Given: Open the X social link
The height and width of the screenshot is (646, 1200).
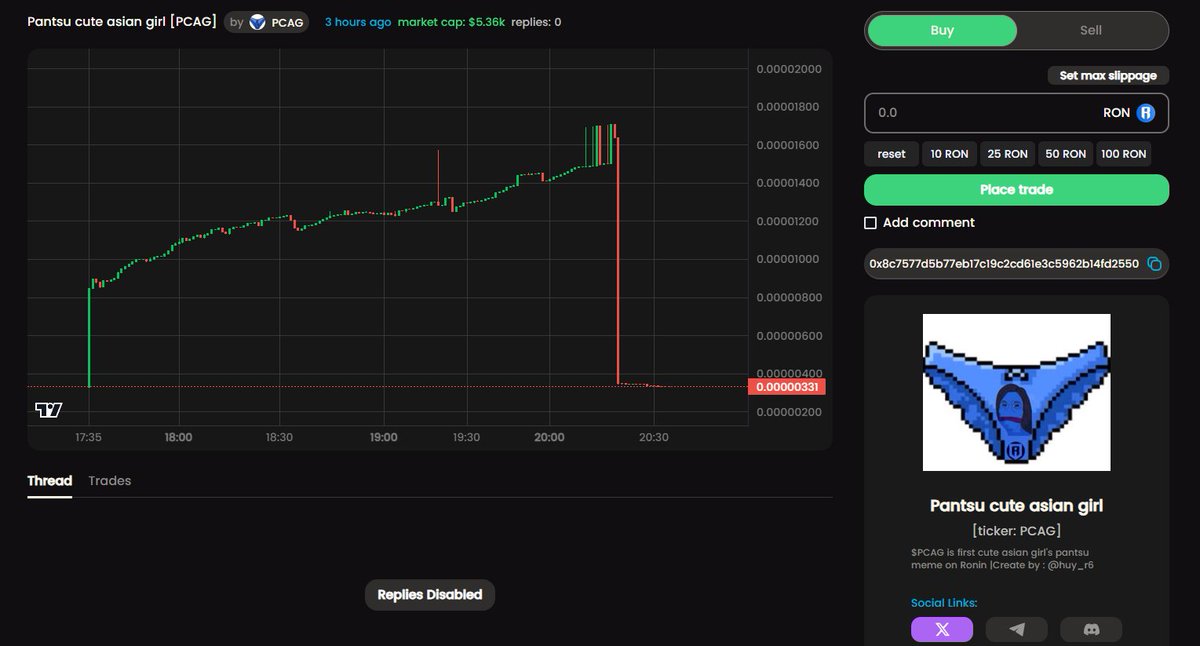Looking at the screenshot, I should coord(941,629).
